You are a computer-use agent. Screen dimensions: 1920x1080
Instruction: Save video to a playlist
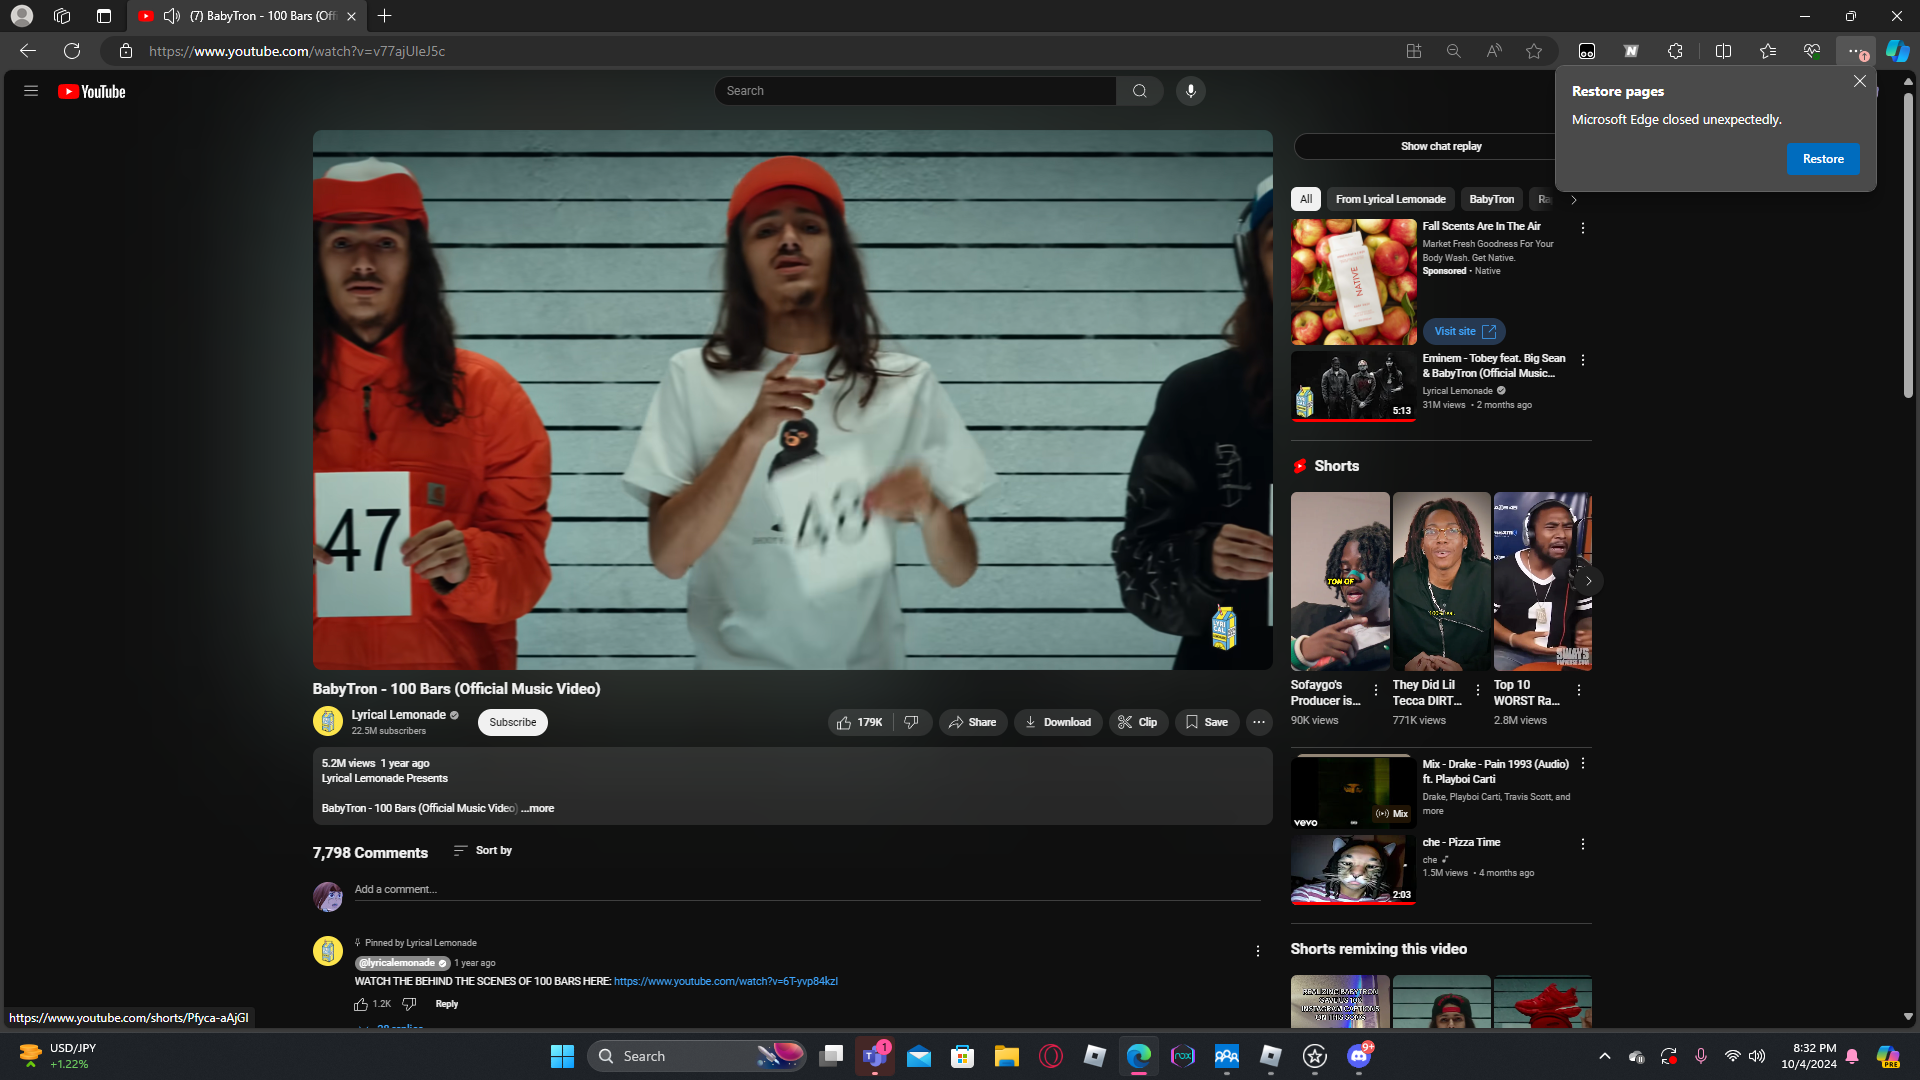(x=1207, y=722)
